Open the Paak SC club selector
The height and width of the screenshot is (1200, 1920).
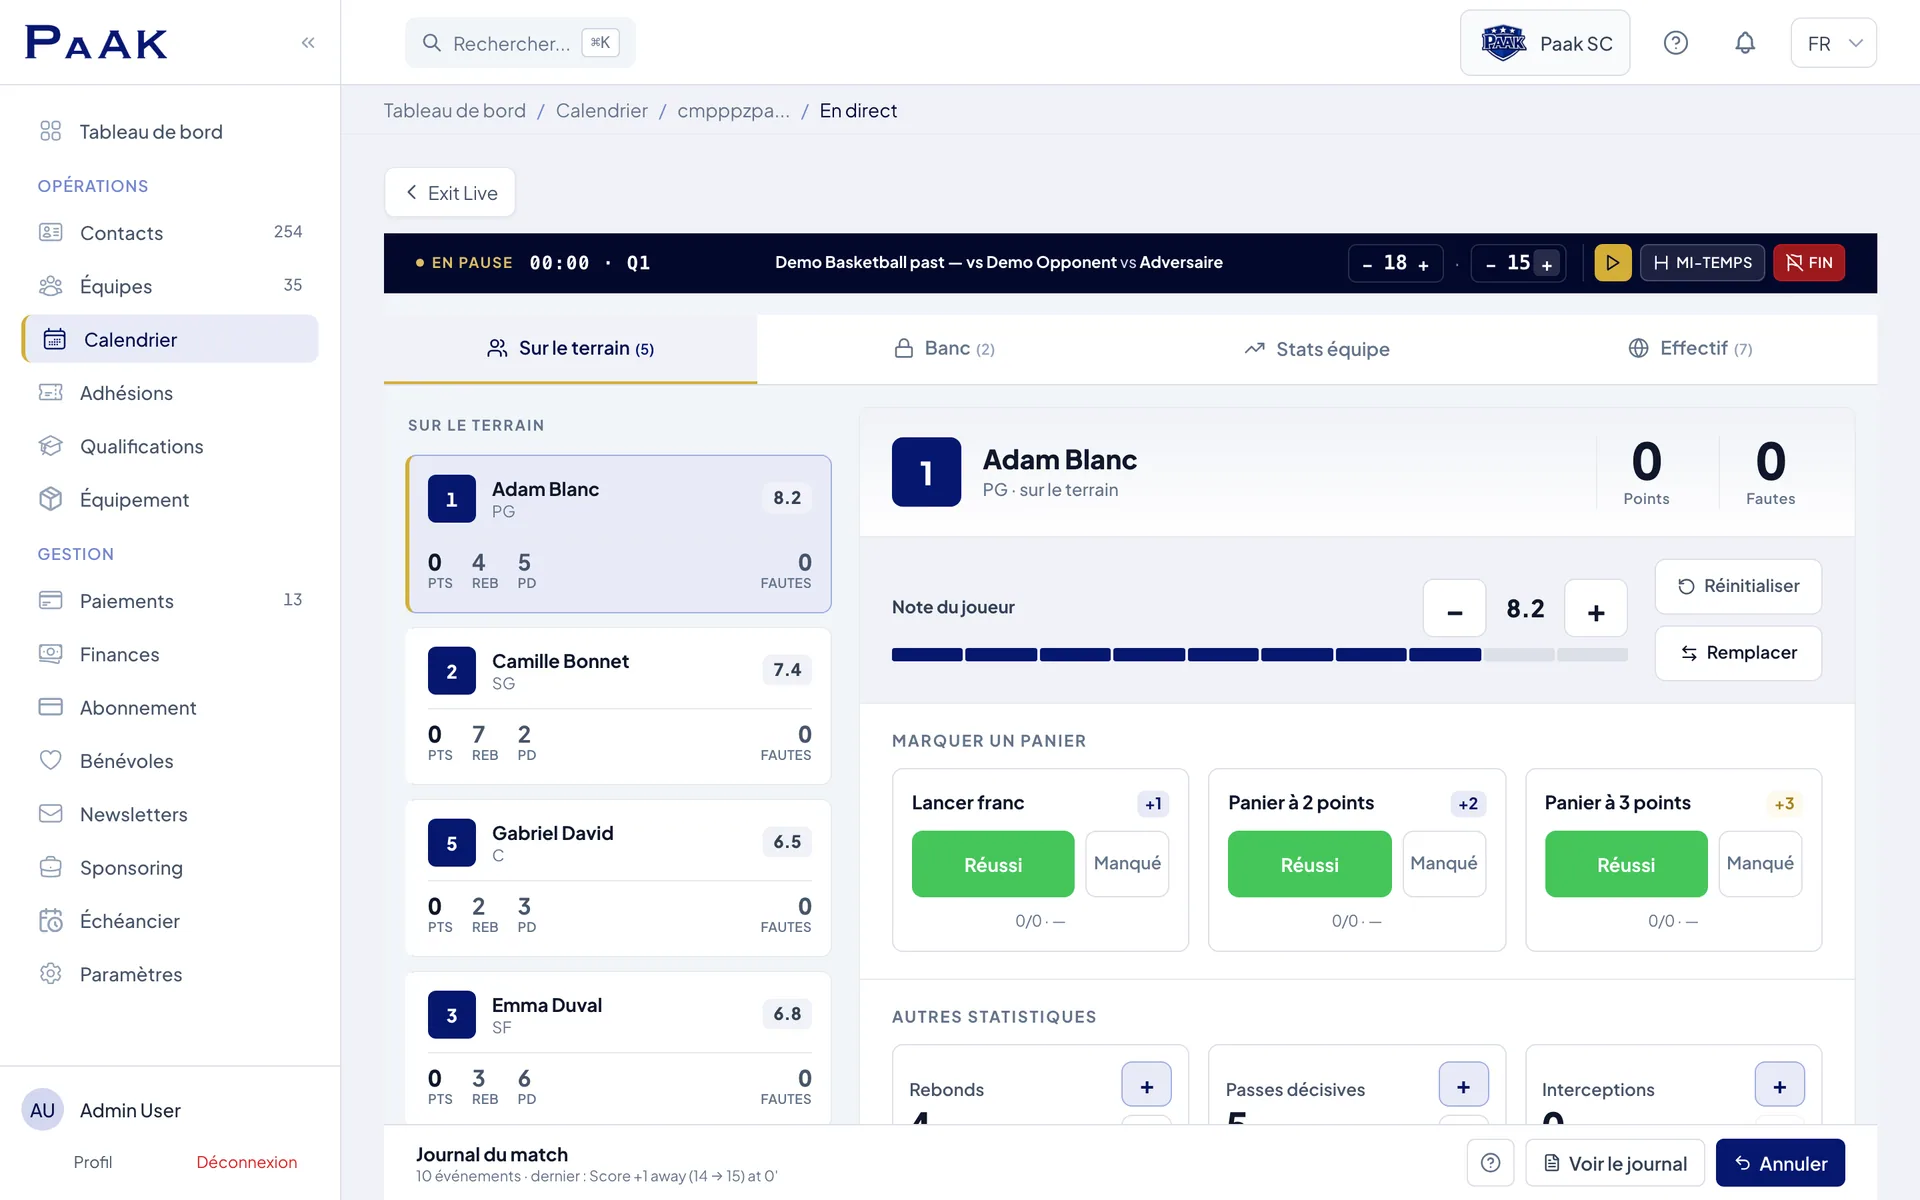coord(1545,43)
